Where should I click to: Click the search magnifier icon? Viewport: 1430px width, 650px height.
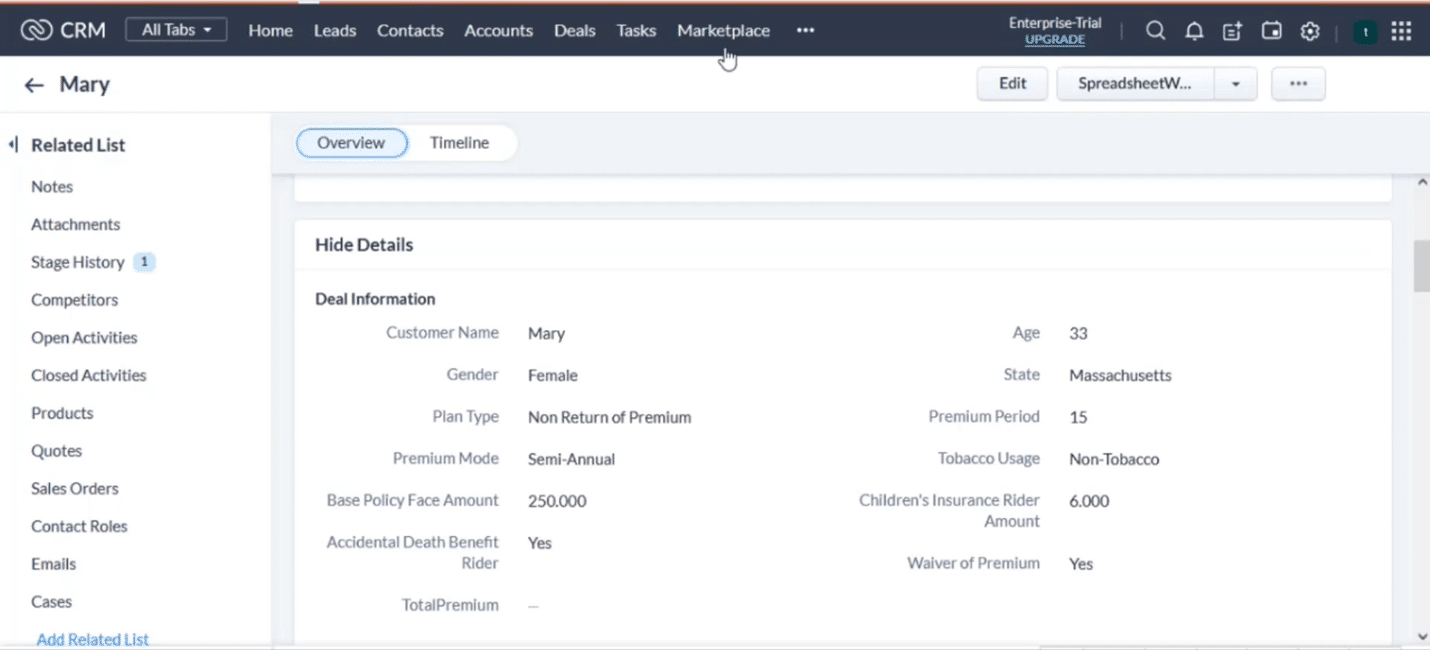(1155, 31)
